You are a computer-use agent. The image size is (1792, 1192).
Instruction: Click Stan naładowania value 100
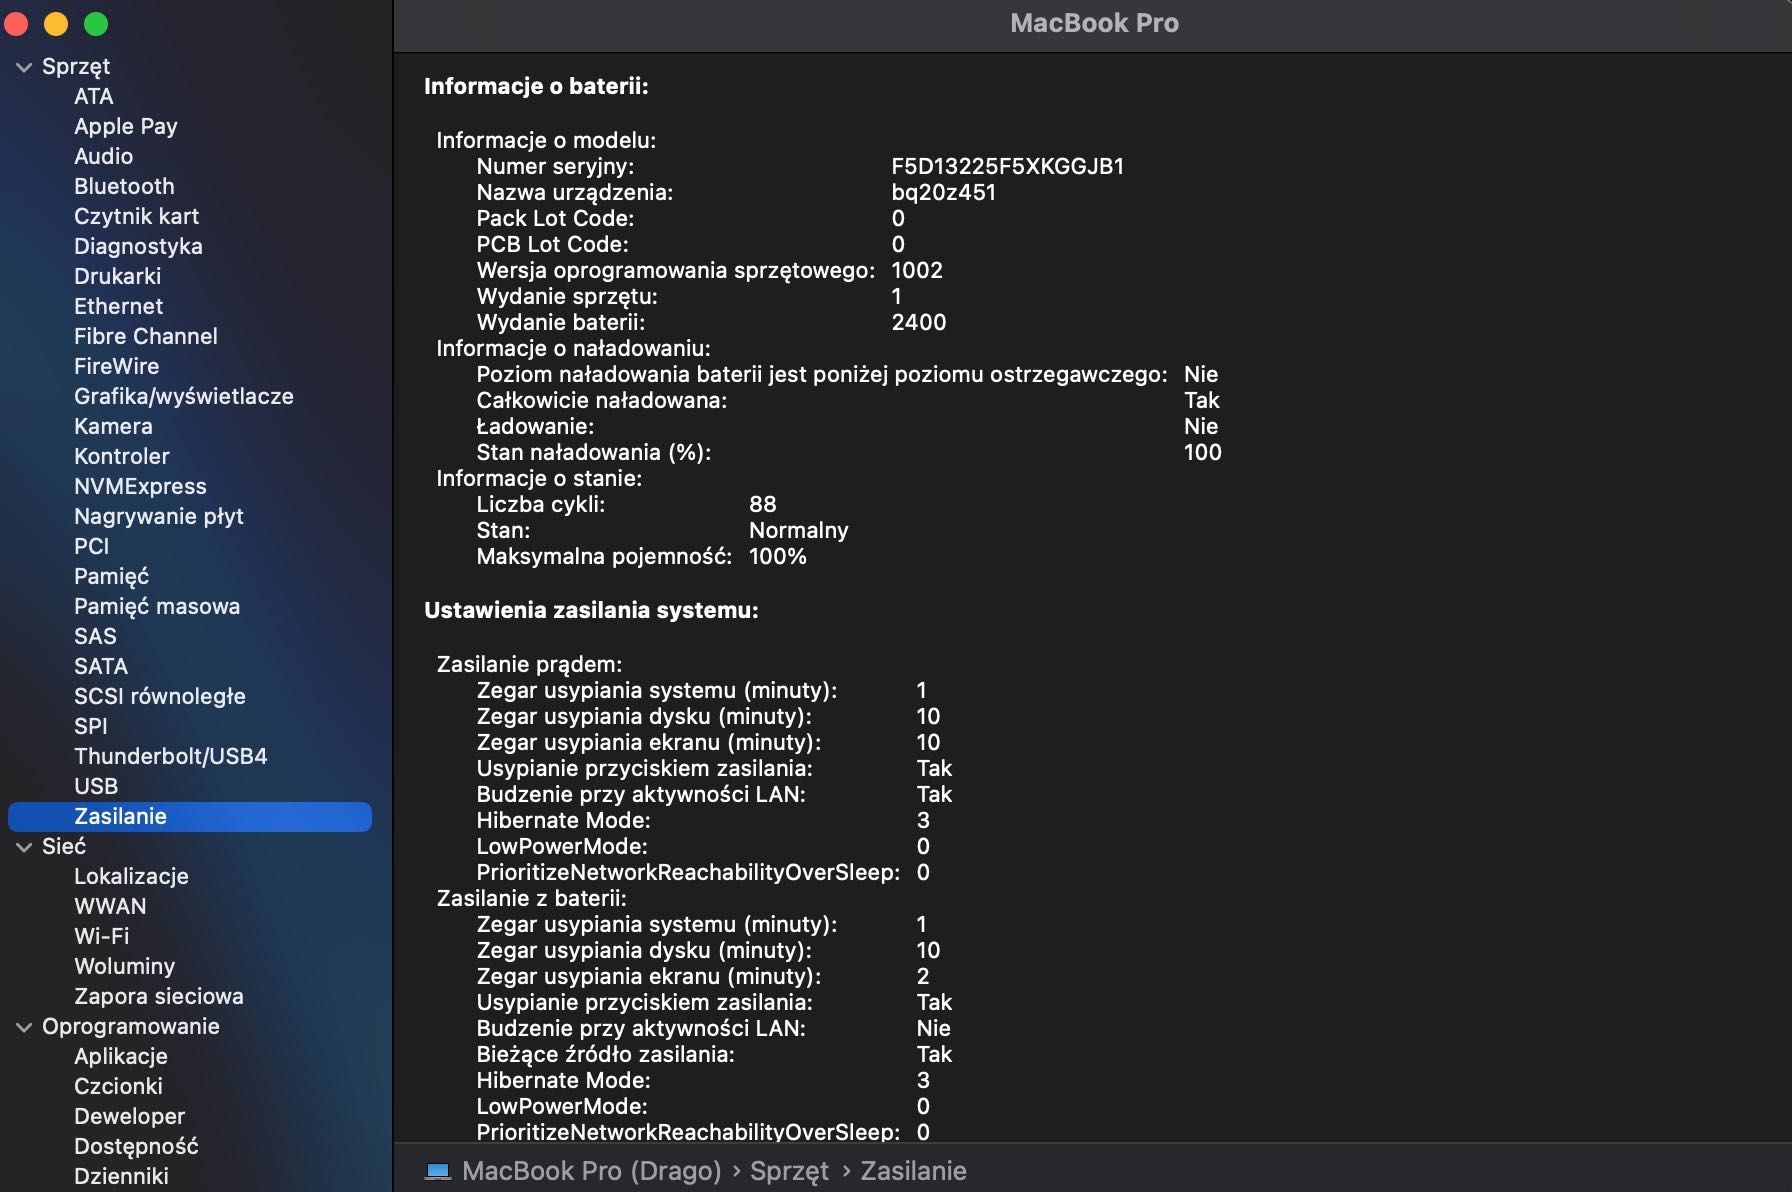click(x=1203, y=452)
